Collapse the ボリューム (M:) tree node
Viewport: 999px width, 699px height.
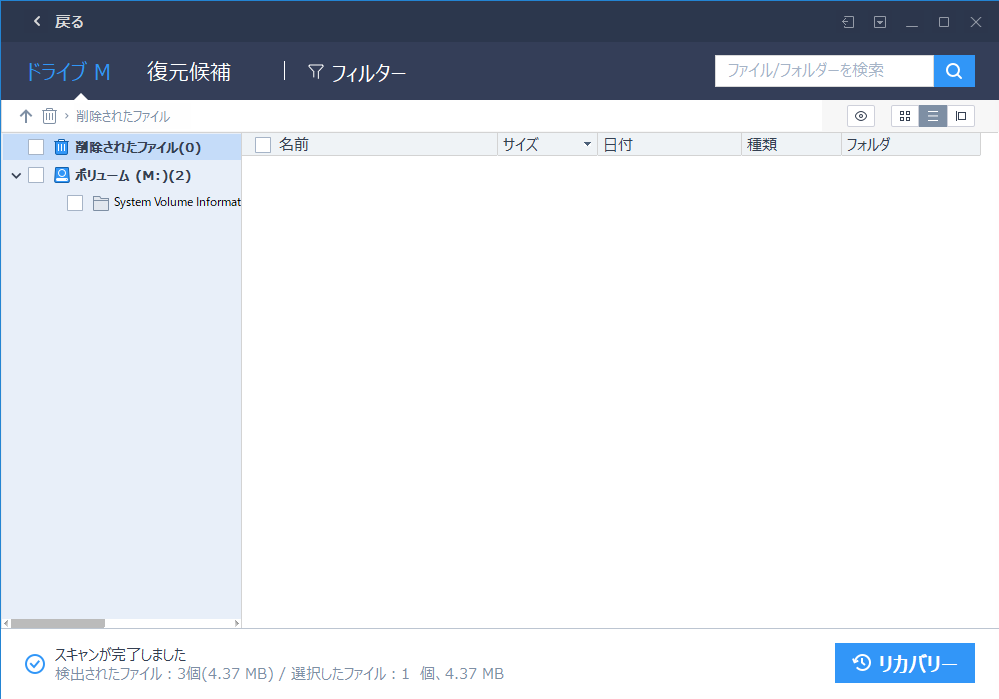(x=15, y=175)
